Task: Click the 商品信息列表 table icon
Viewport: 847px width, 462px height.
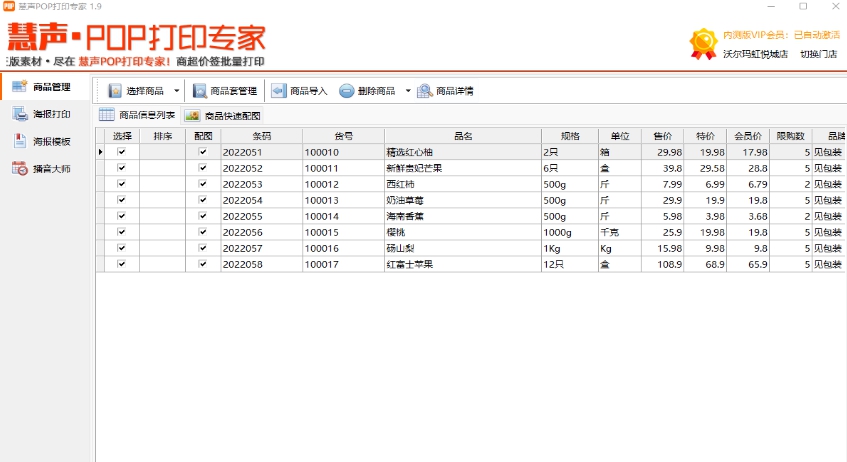Action: tap(106, 115)
